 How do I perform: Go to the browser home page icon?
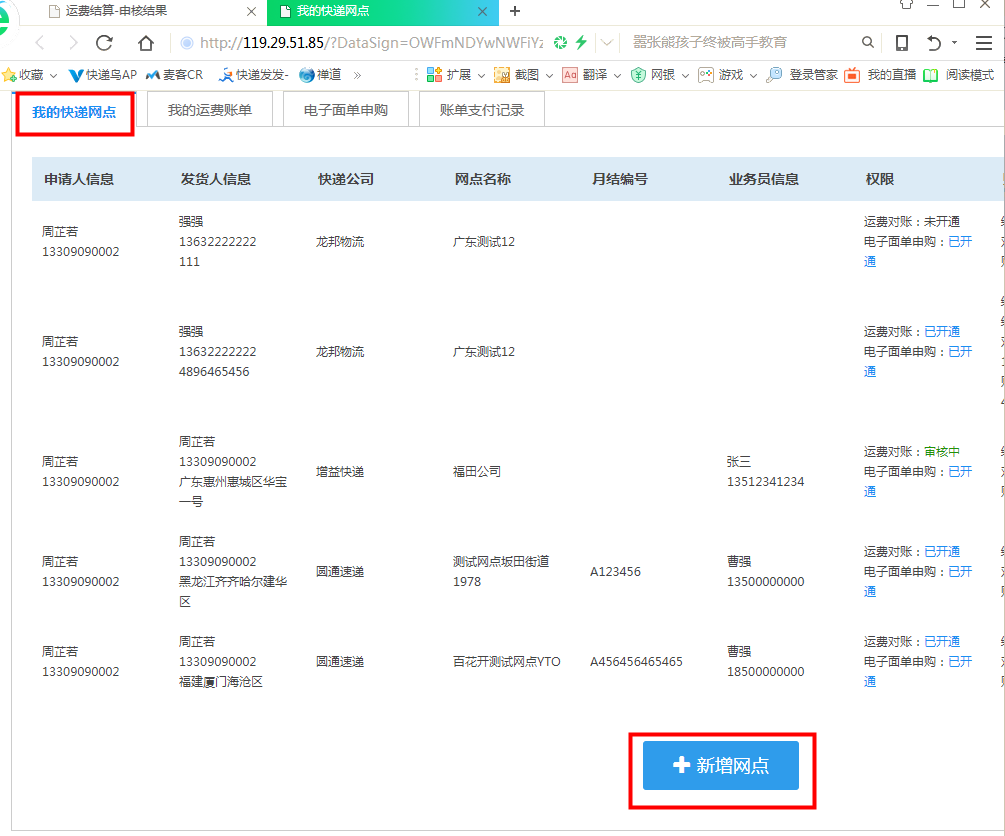[146, 43]
